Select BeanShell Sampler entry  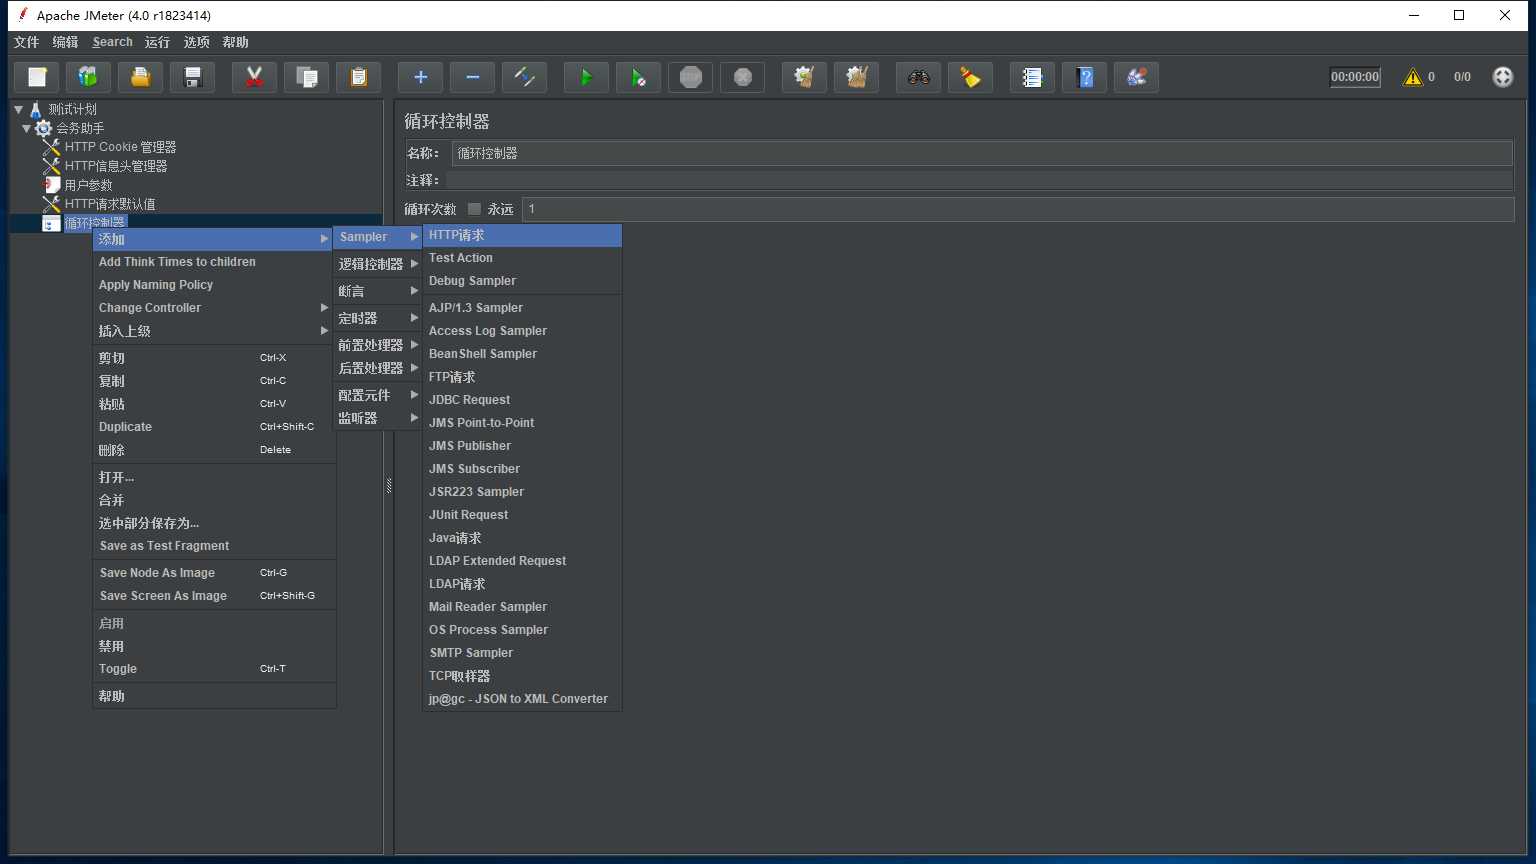click(522, 354)
